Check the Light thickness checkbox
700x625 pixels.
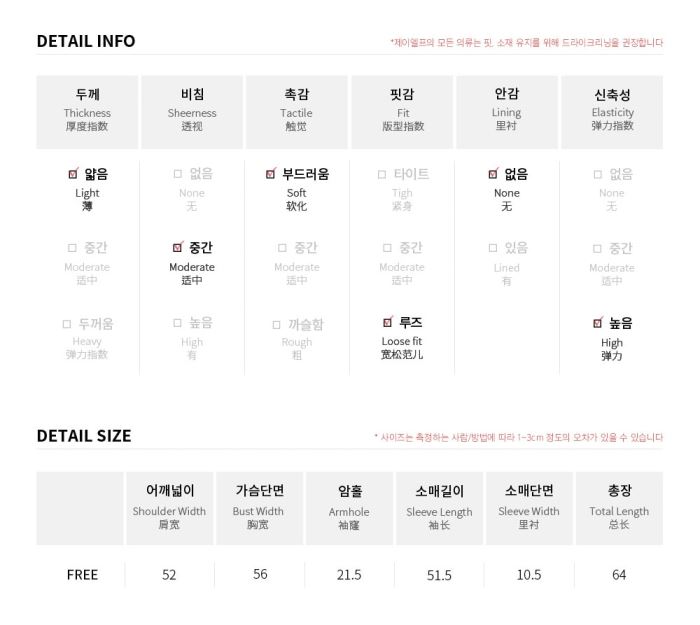[x=73, y=174]
